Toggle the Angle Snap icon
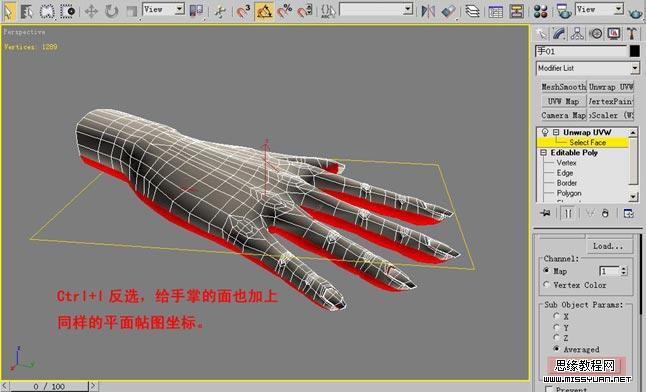 (x=264, y=11)
